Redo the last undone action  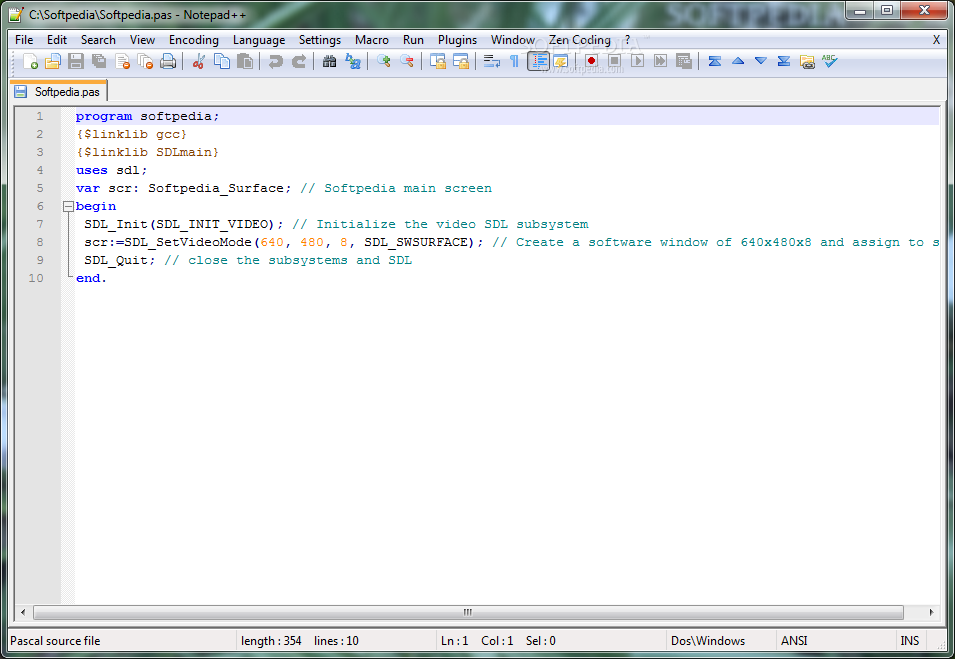[298, 62]
